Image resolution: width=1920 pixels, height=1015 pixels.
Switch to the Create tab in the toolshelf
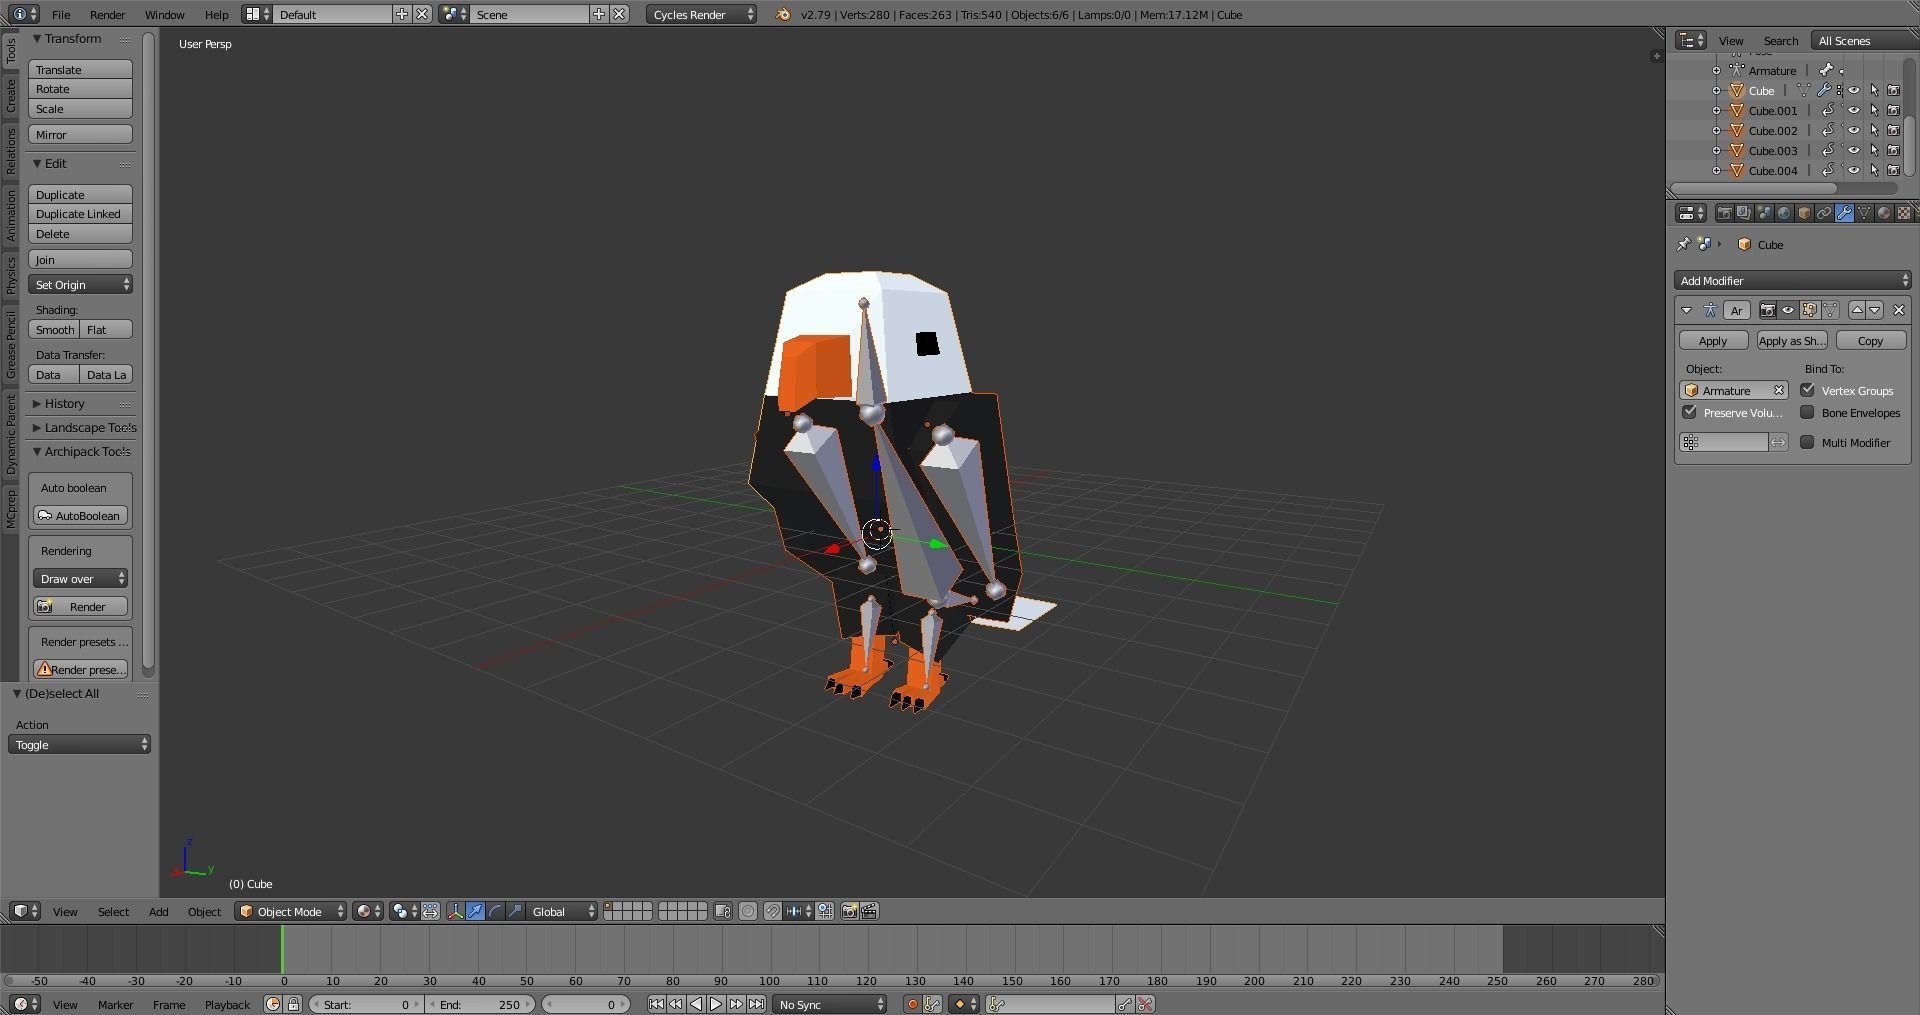pos(11,96)
